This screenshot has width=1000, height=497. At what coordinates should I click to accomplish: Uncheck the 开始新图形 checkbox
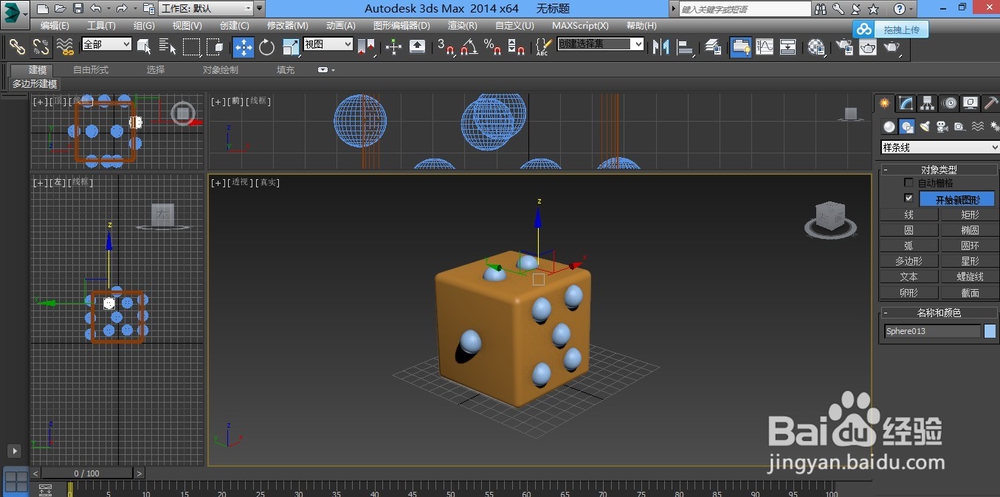[x=909, y=198]
